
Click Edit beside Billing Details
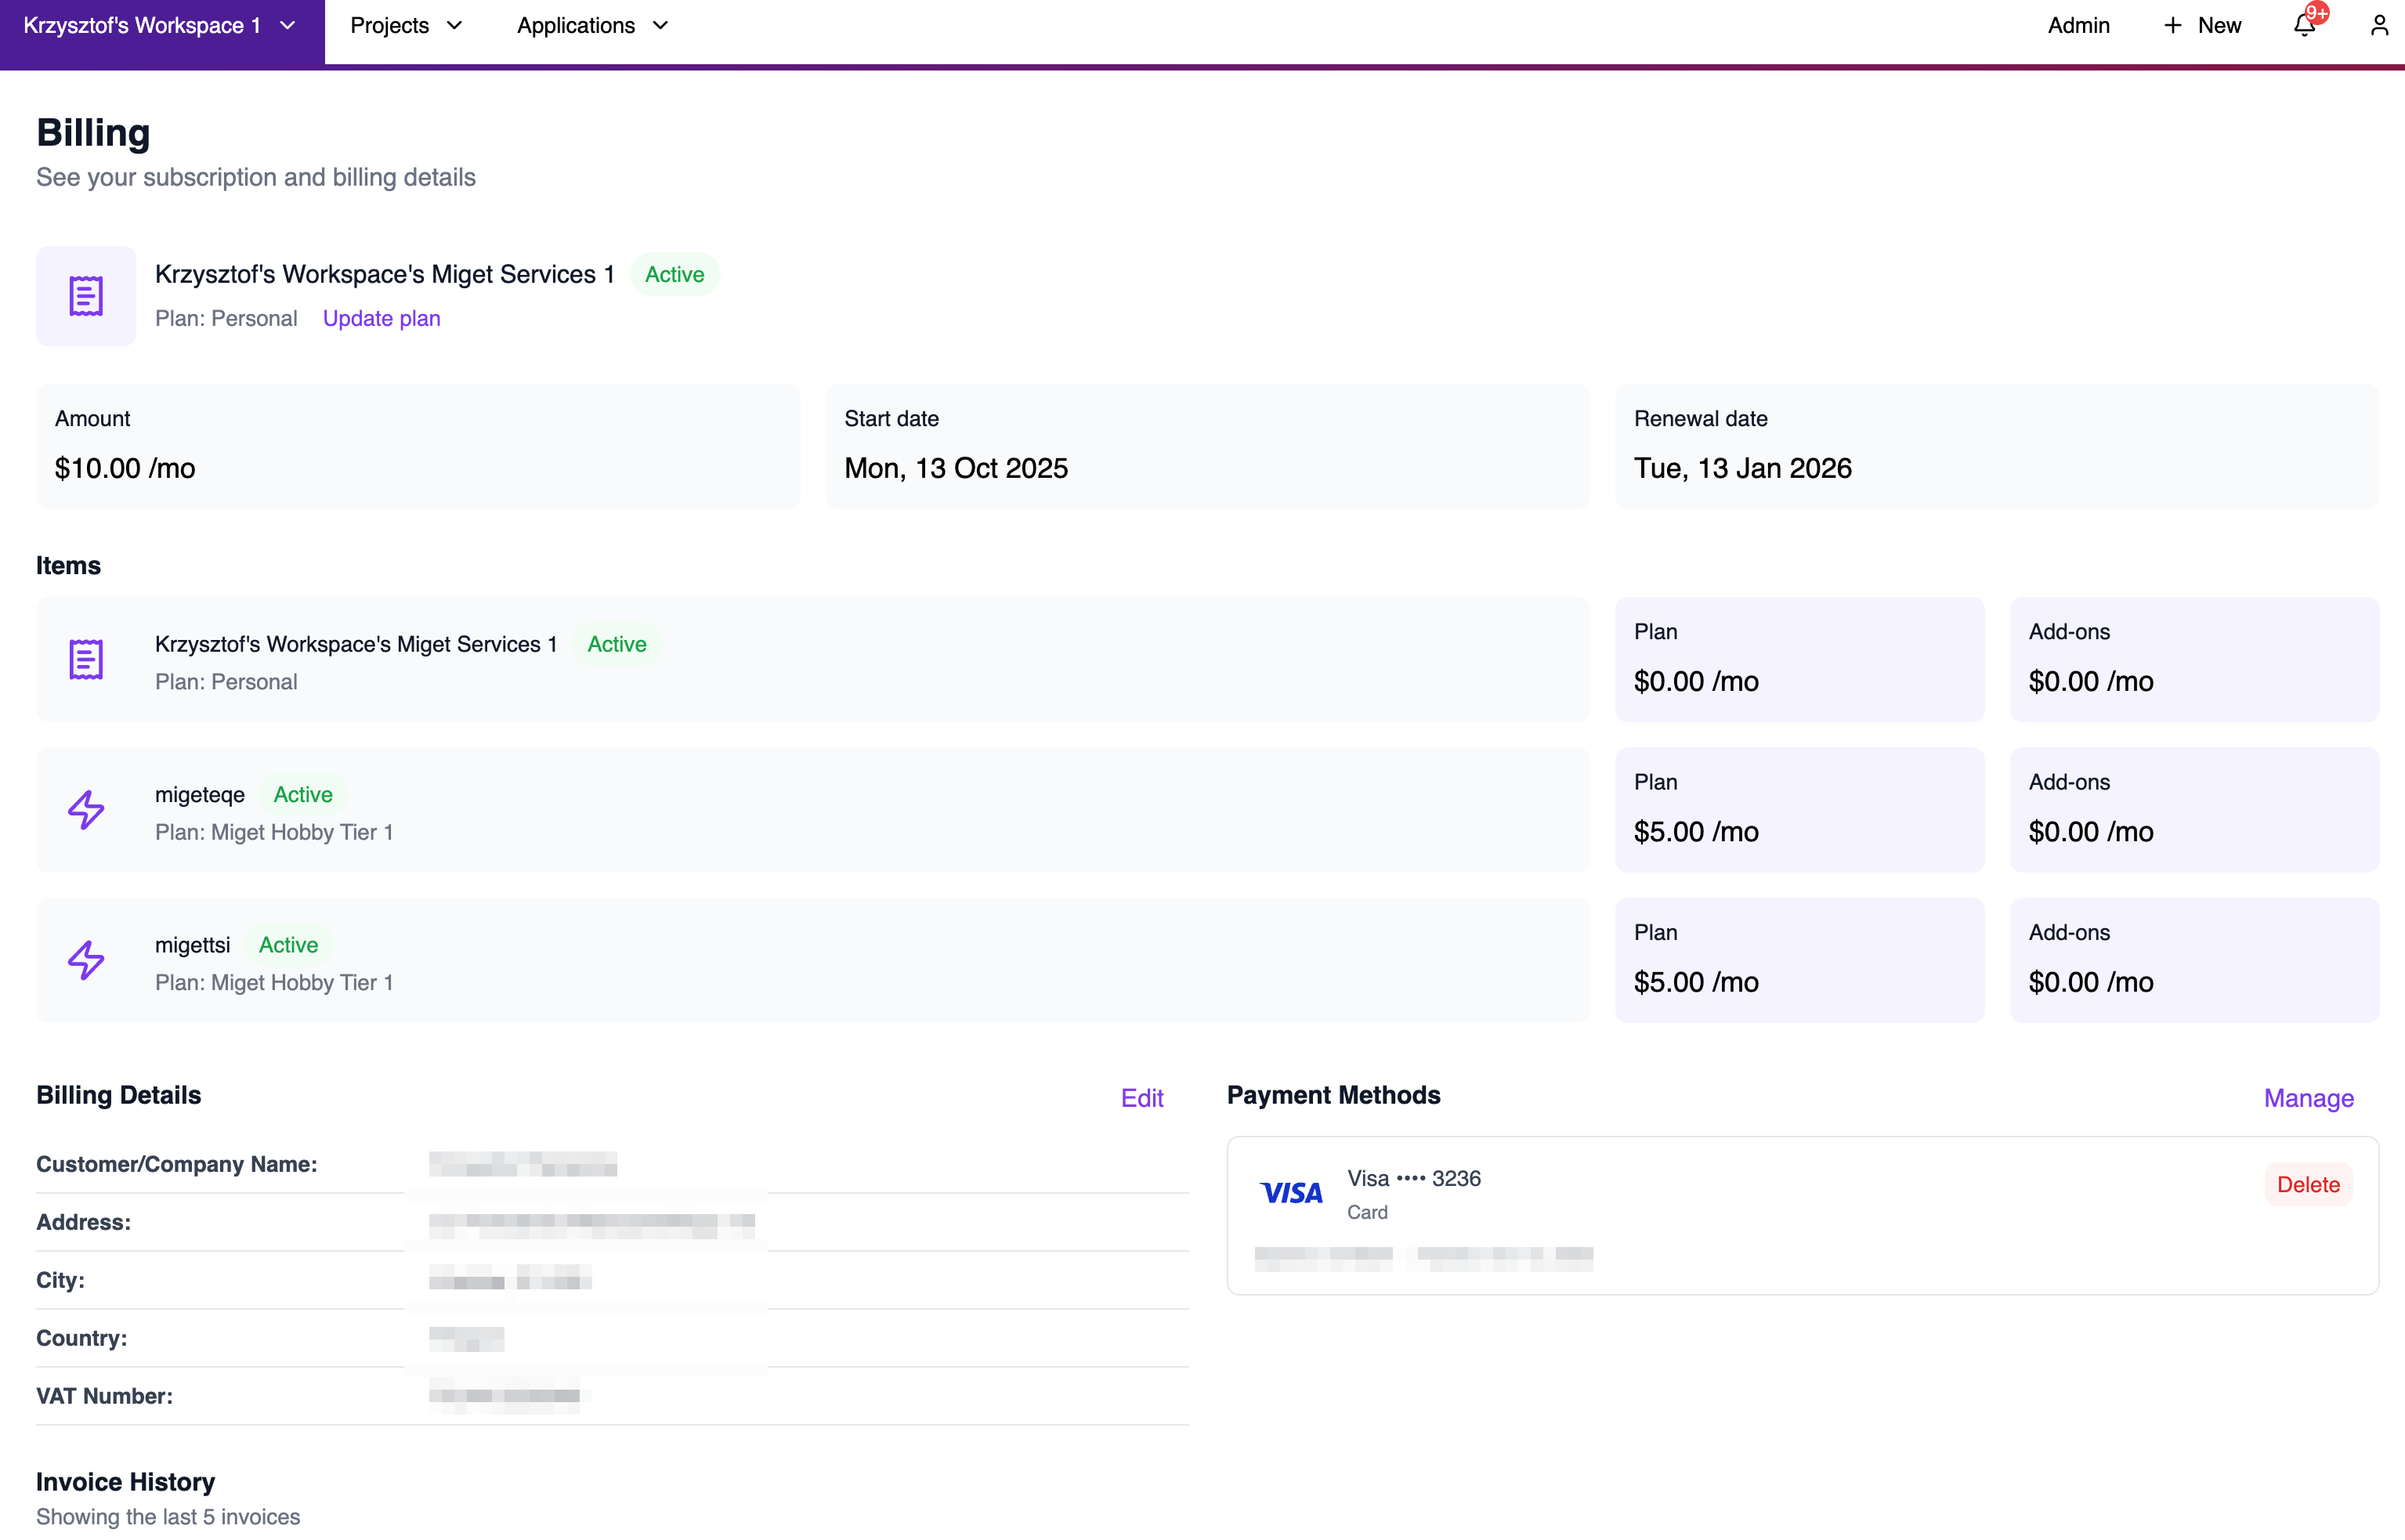coord(1142,1097)
